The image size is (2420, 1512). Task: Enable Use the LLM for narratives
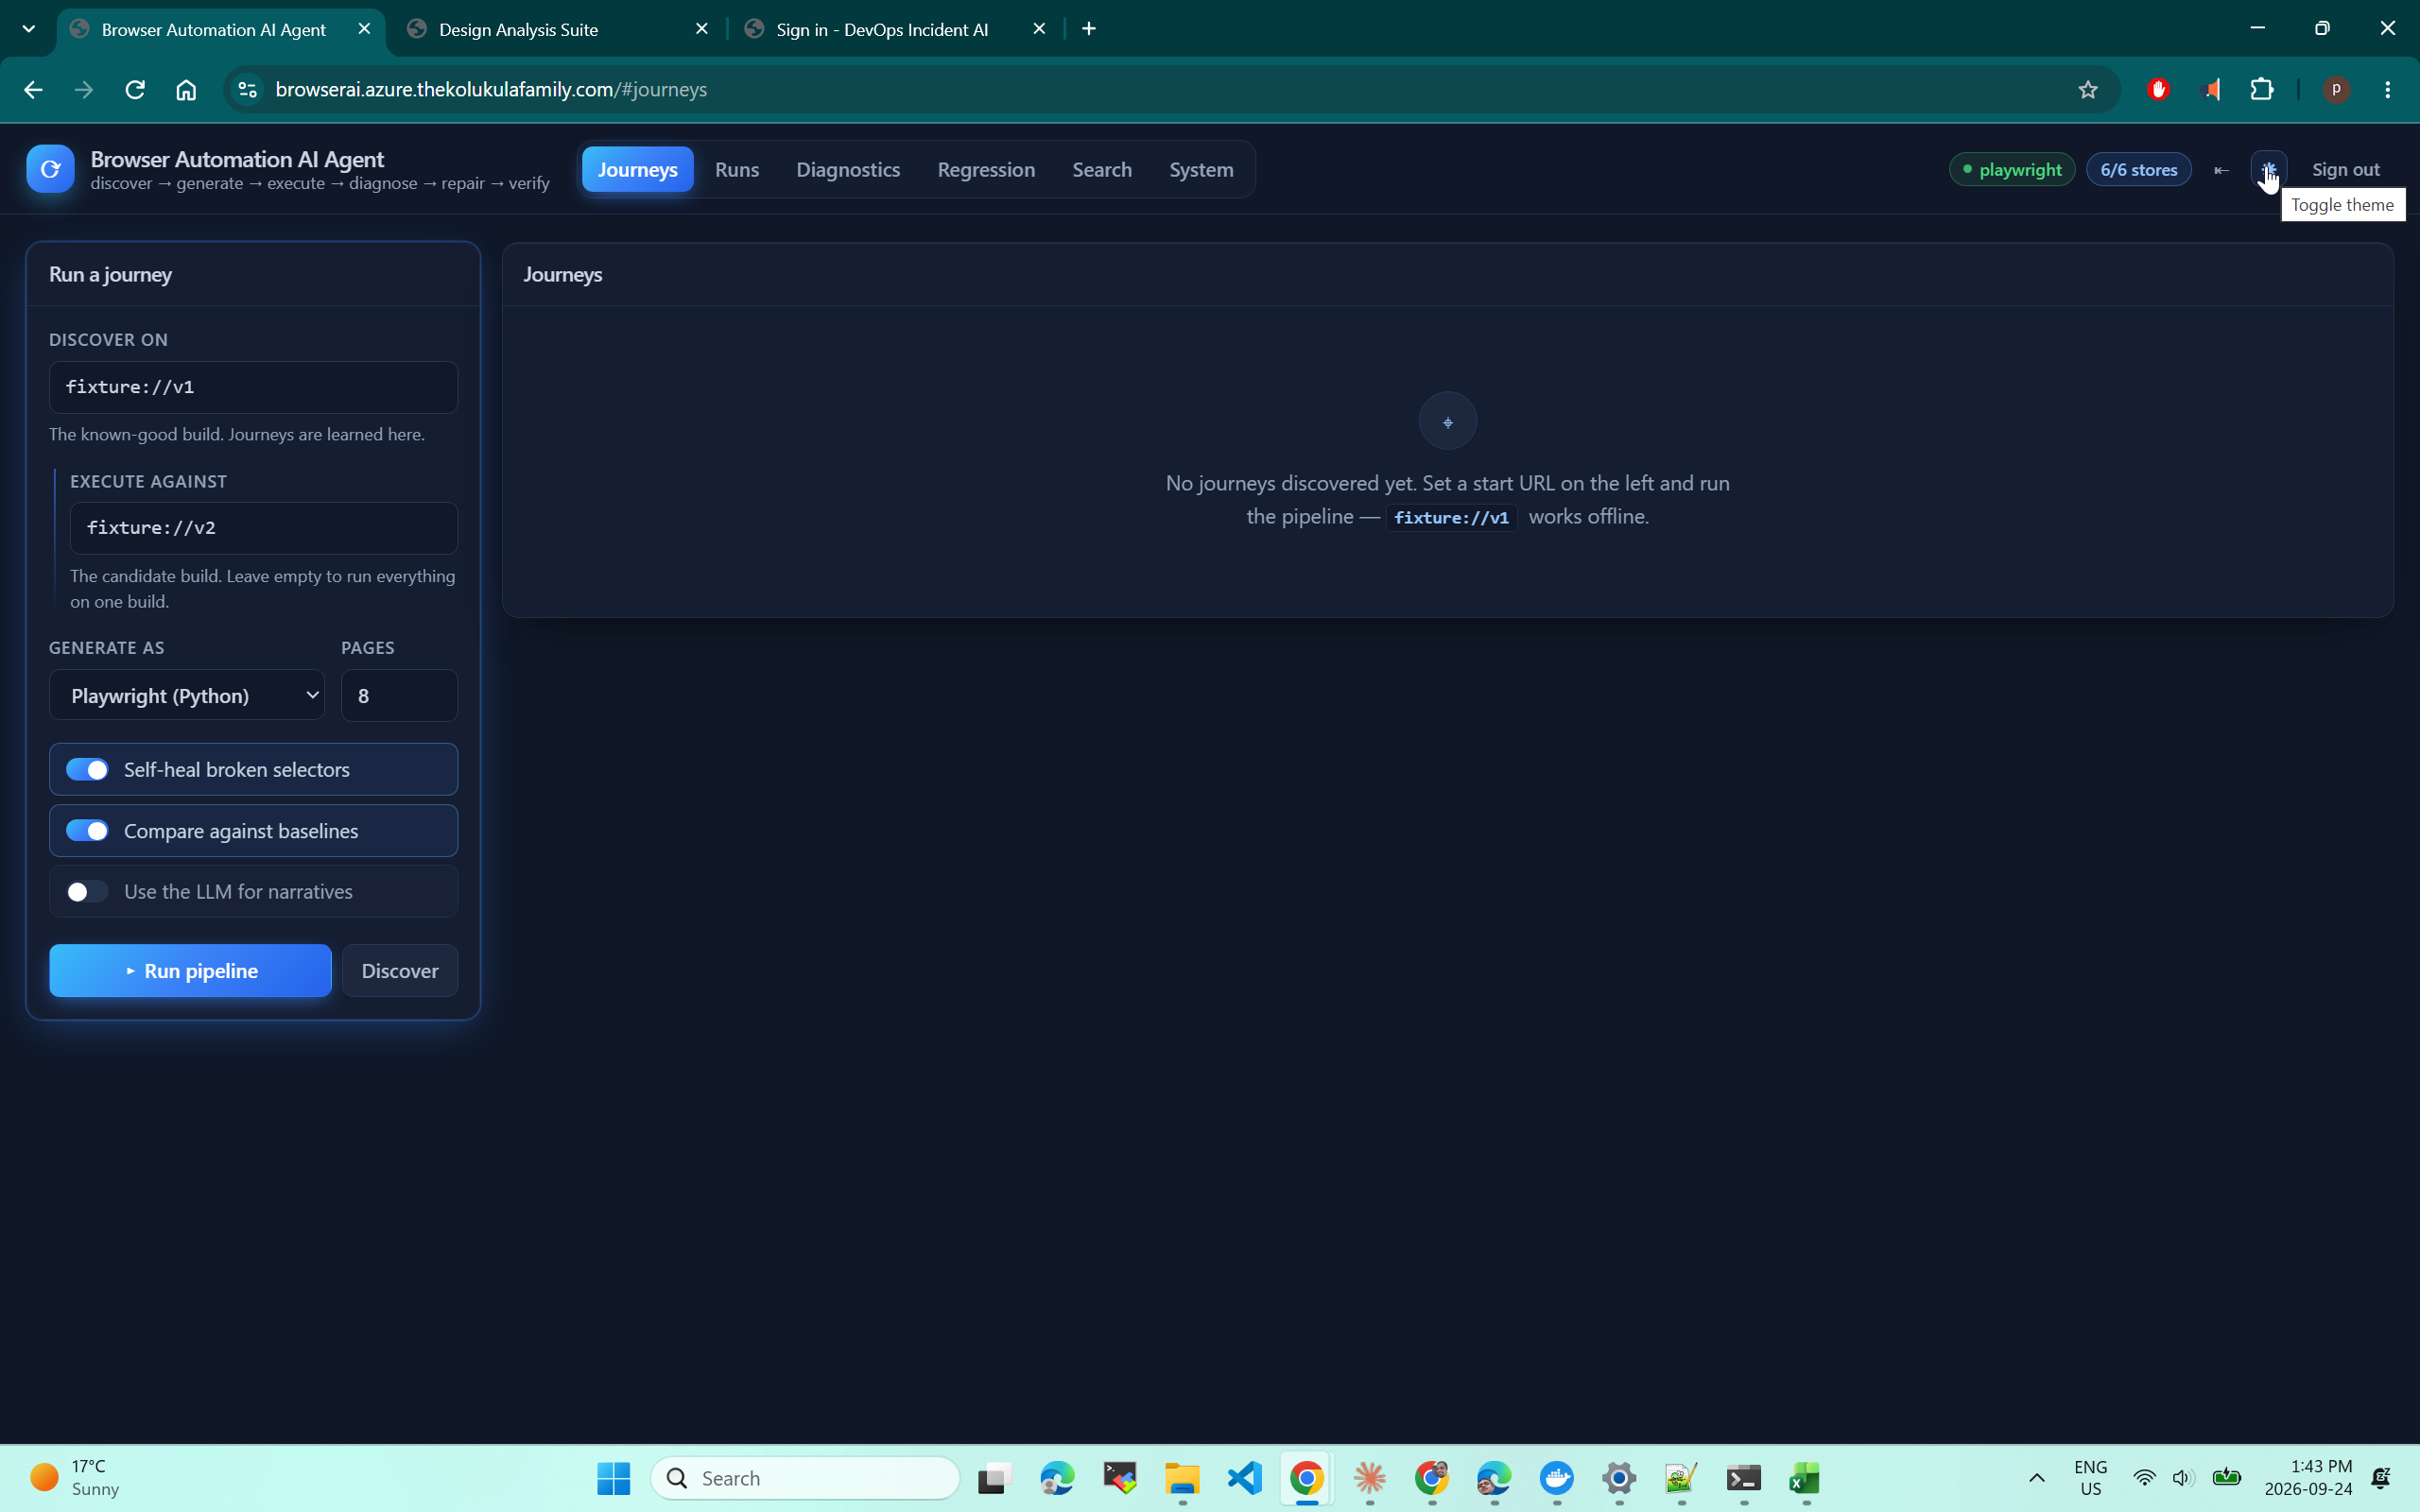pos(87,892)
